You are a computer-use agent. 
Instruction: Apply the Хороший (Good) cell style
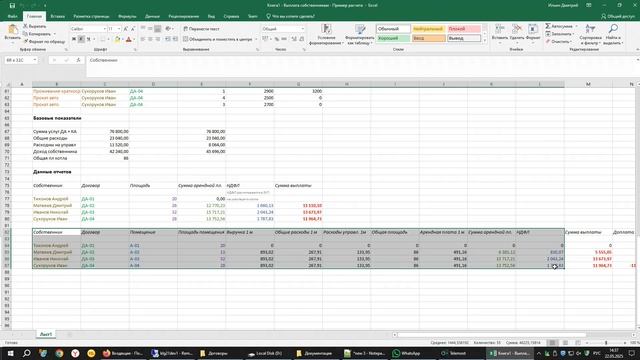point(393,38)
